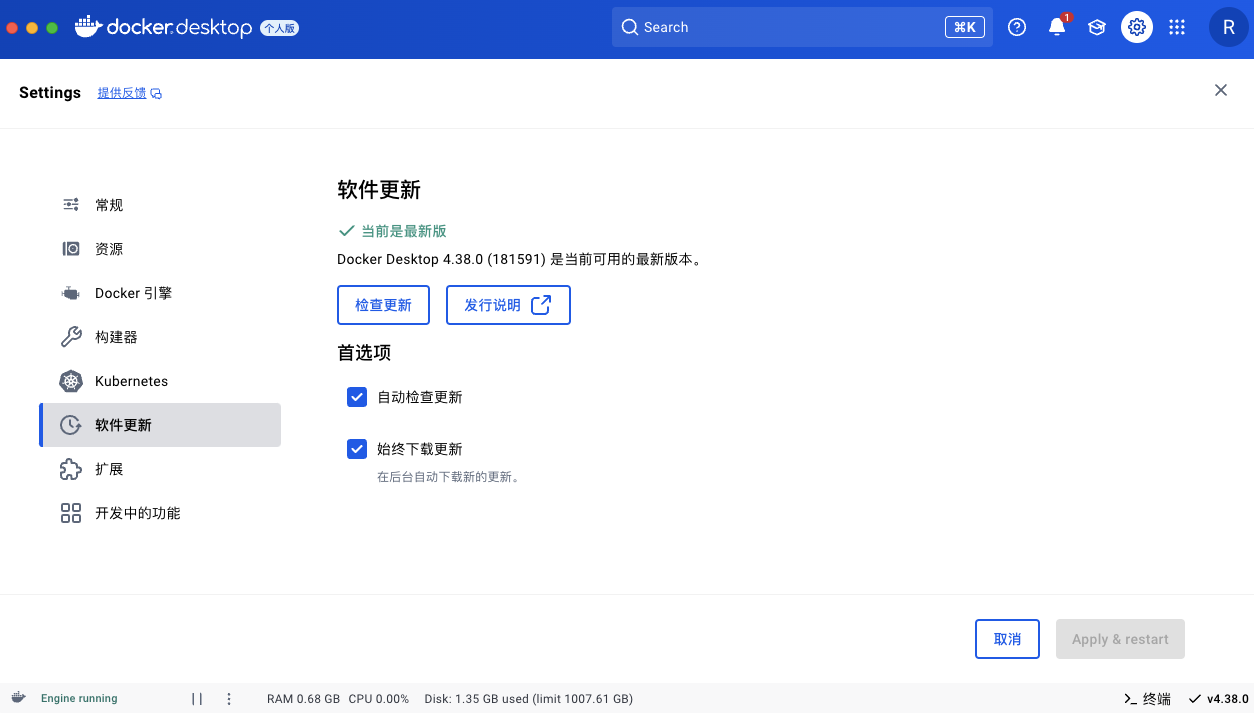Click the Settings gear icon in header
Screen dimensions: 1254x713
1137,27
